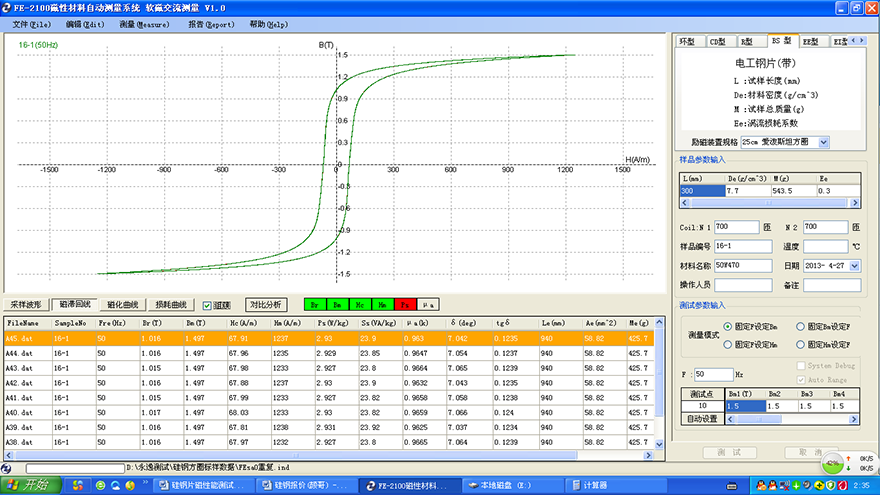Screen dimensions: 880x495
Task: Open the 日期 date dropdown
Action: point(855,265)
